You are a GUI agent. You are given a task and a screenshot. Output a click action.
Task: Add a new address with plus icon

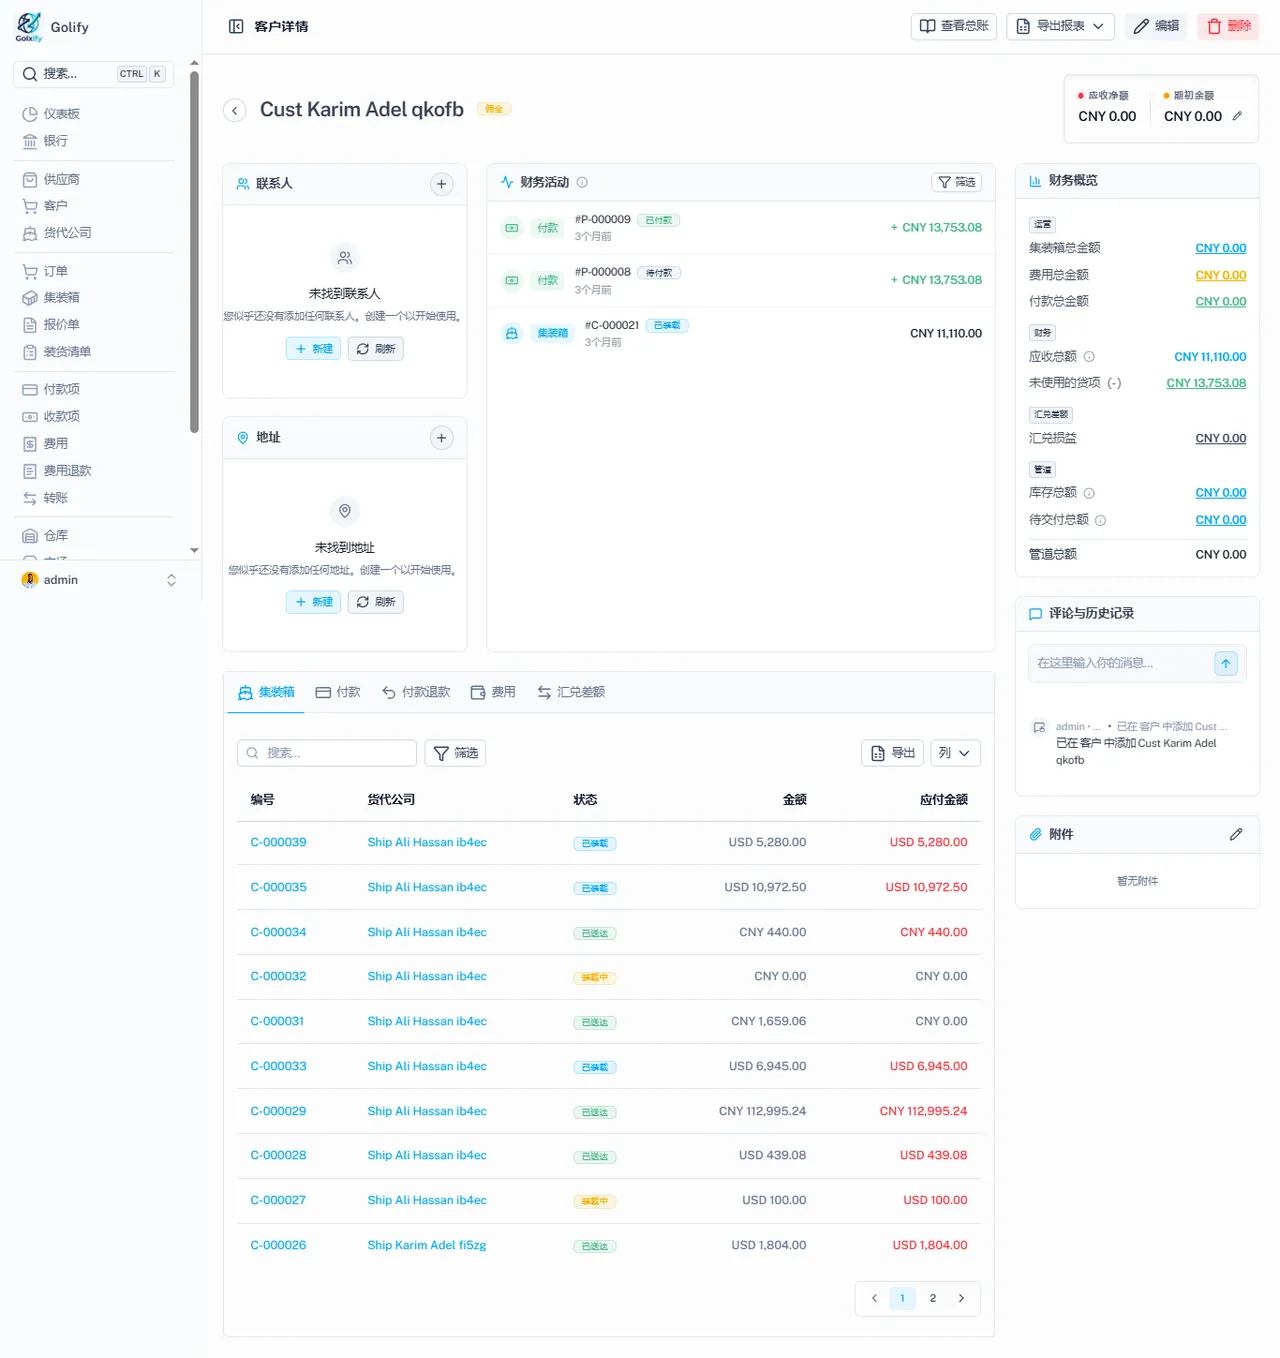click(x=441, y=438)
